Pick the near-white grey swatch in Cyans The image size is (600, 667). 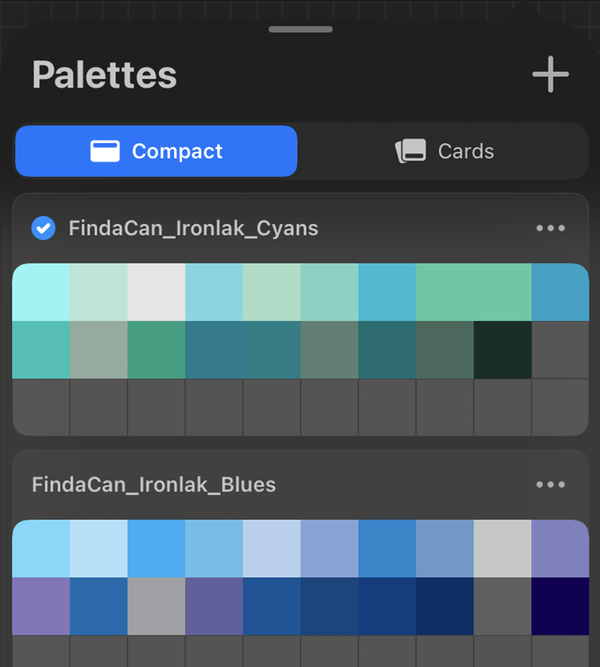156,292
